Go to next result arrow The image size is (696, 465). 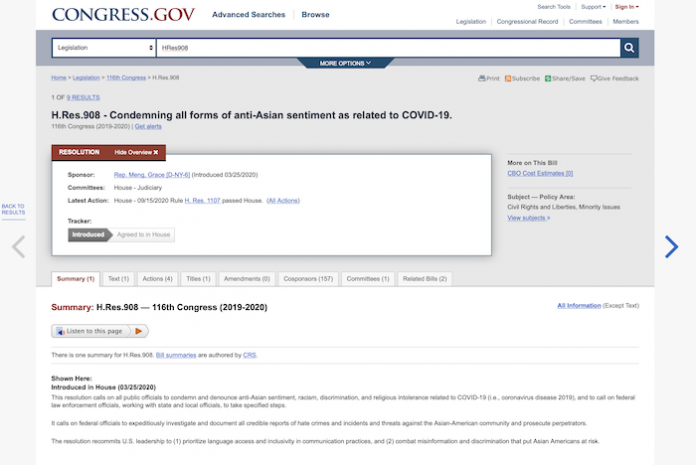coord(671,247)
